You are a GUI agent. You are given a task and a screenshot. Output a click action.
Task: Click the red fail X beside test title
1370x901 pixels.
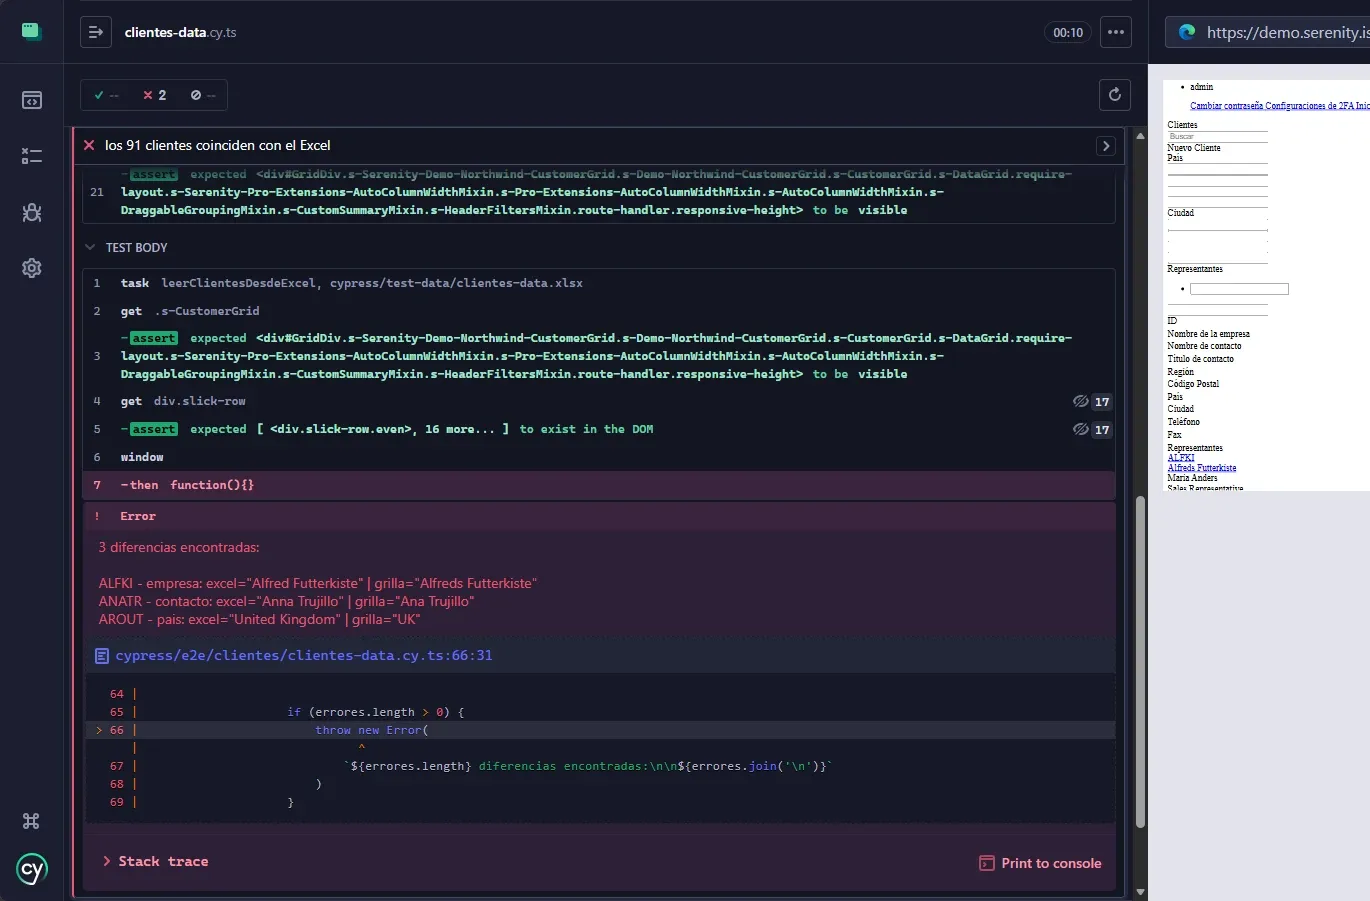pyautogui.click(x=89, y=145)
